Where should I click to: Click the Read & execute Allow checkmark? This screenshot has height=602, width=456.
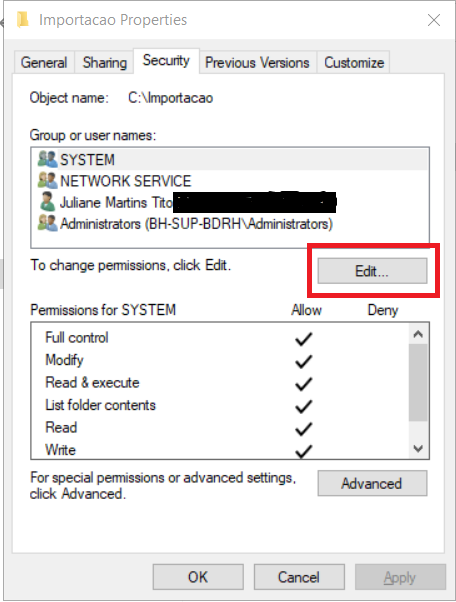[x=304, y=384]
